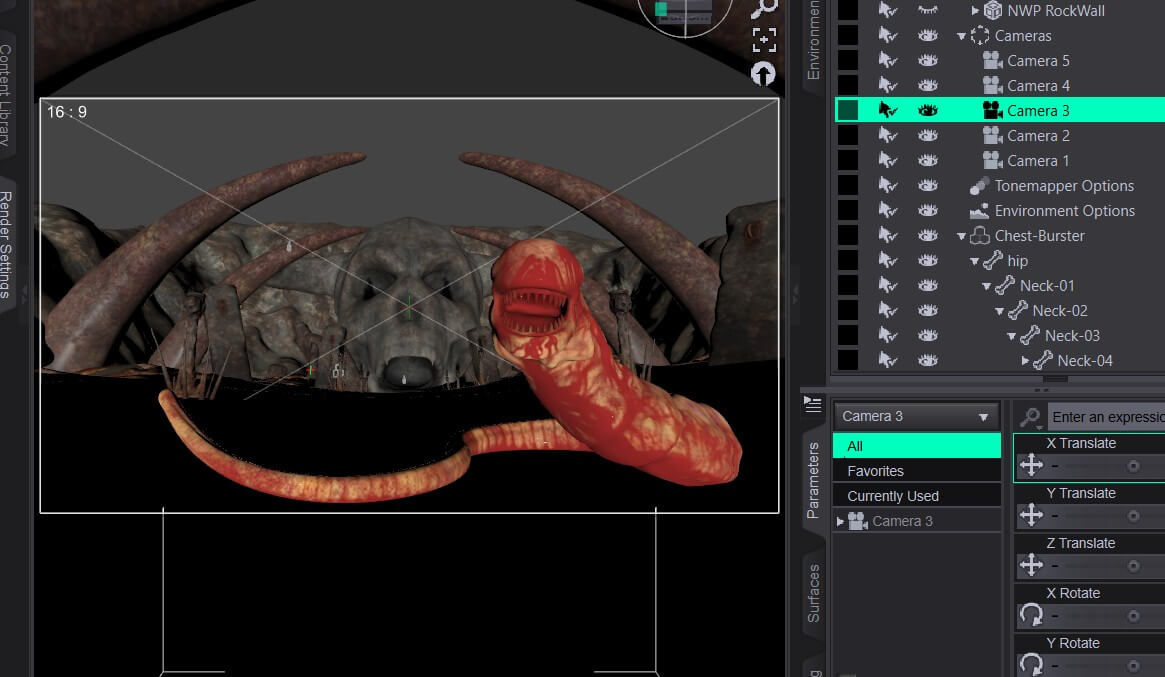Switch to the Render Settings tab
This screenshot has height=677, width=1165.
tap(5, 244)
